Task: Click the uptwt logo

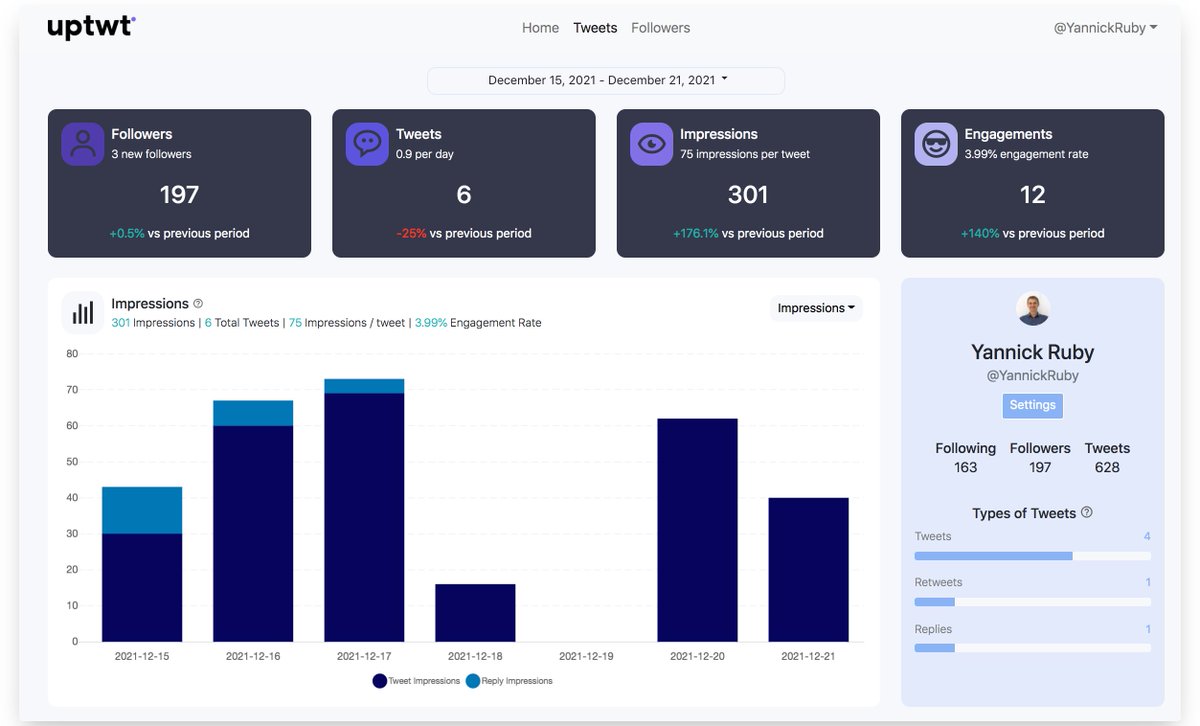Action: point(91,27)
